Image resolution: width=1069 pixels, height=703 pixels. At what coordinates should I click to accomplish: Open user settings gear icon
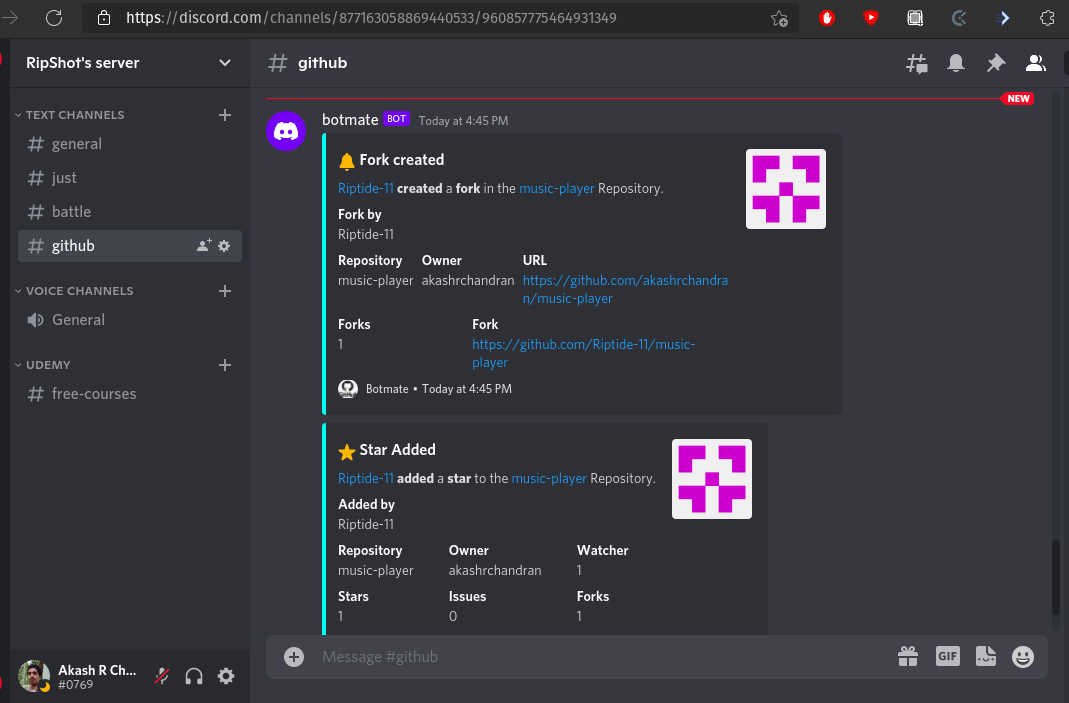(x=226, y=676)
